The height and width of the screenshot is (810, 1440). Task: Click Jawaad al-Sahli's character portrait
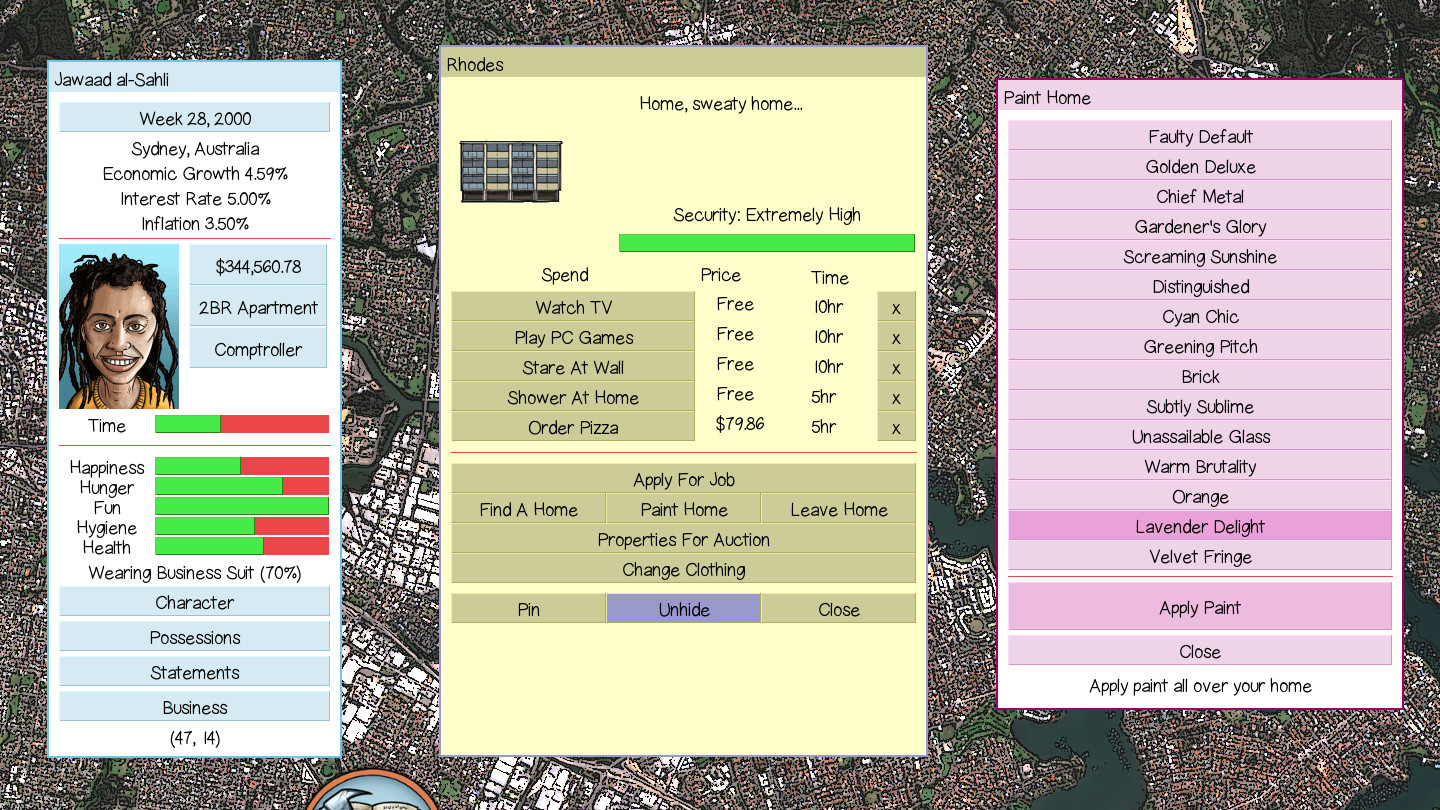point(119,327)
